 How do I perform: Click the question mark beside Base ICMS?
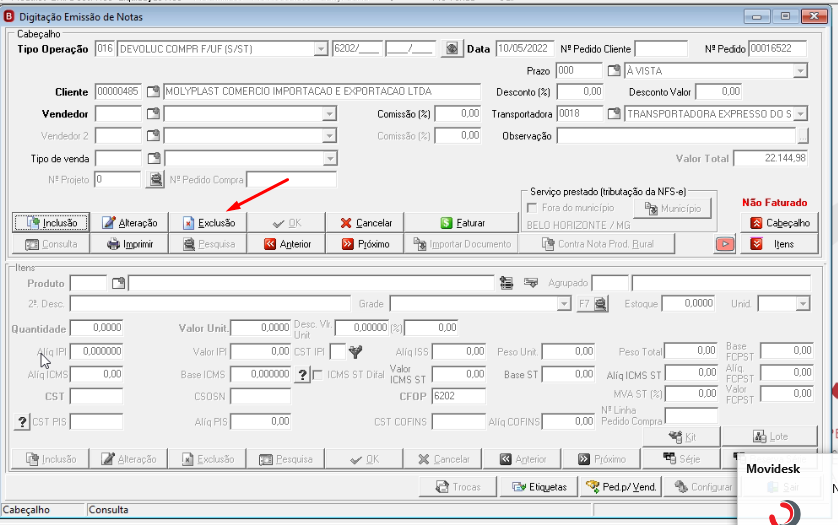pyautogui.click(x=302, y=375)
